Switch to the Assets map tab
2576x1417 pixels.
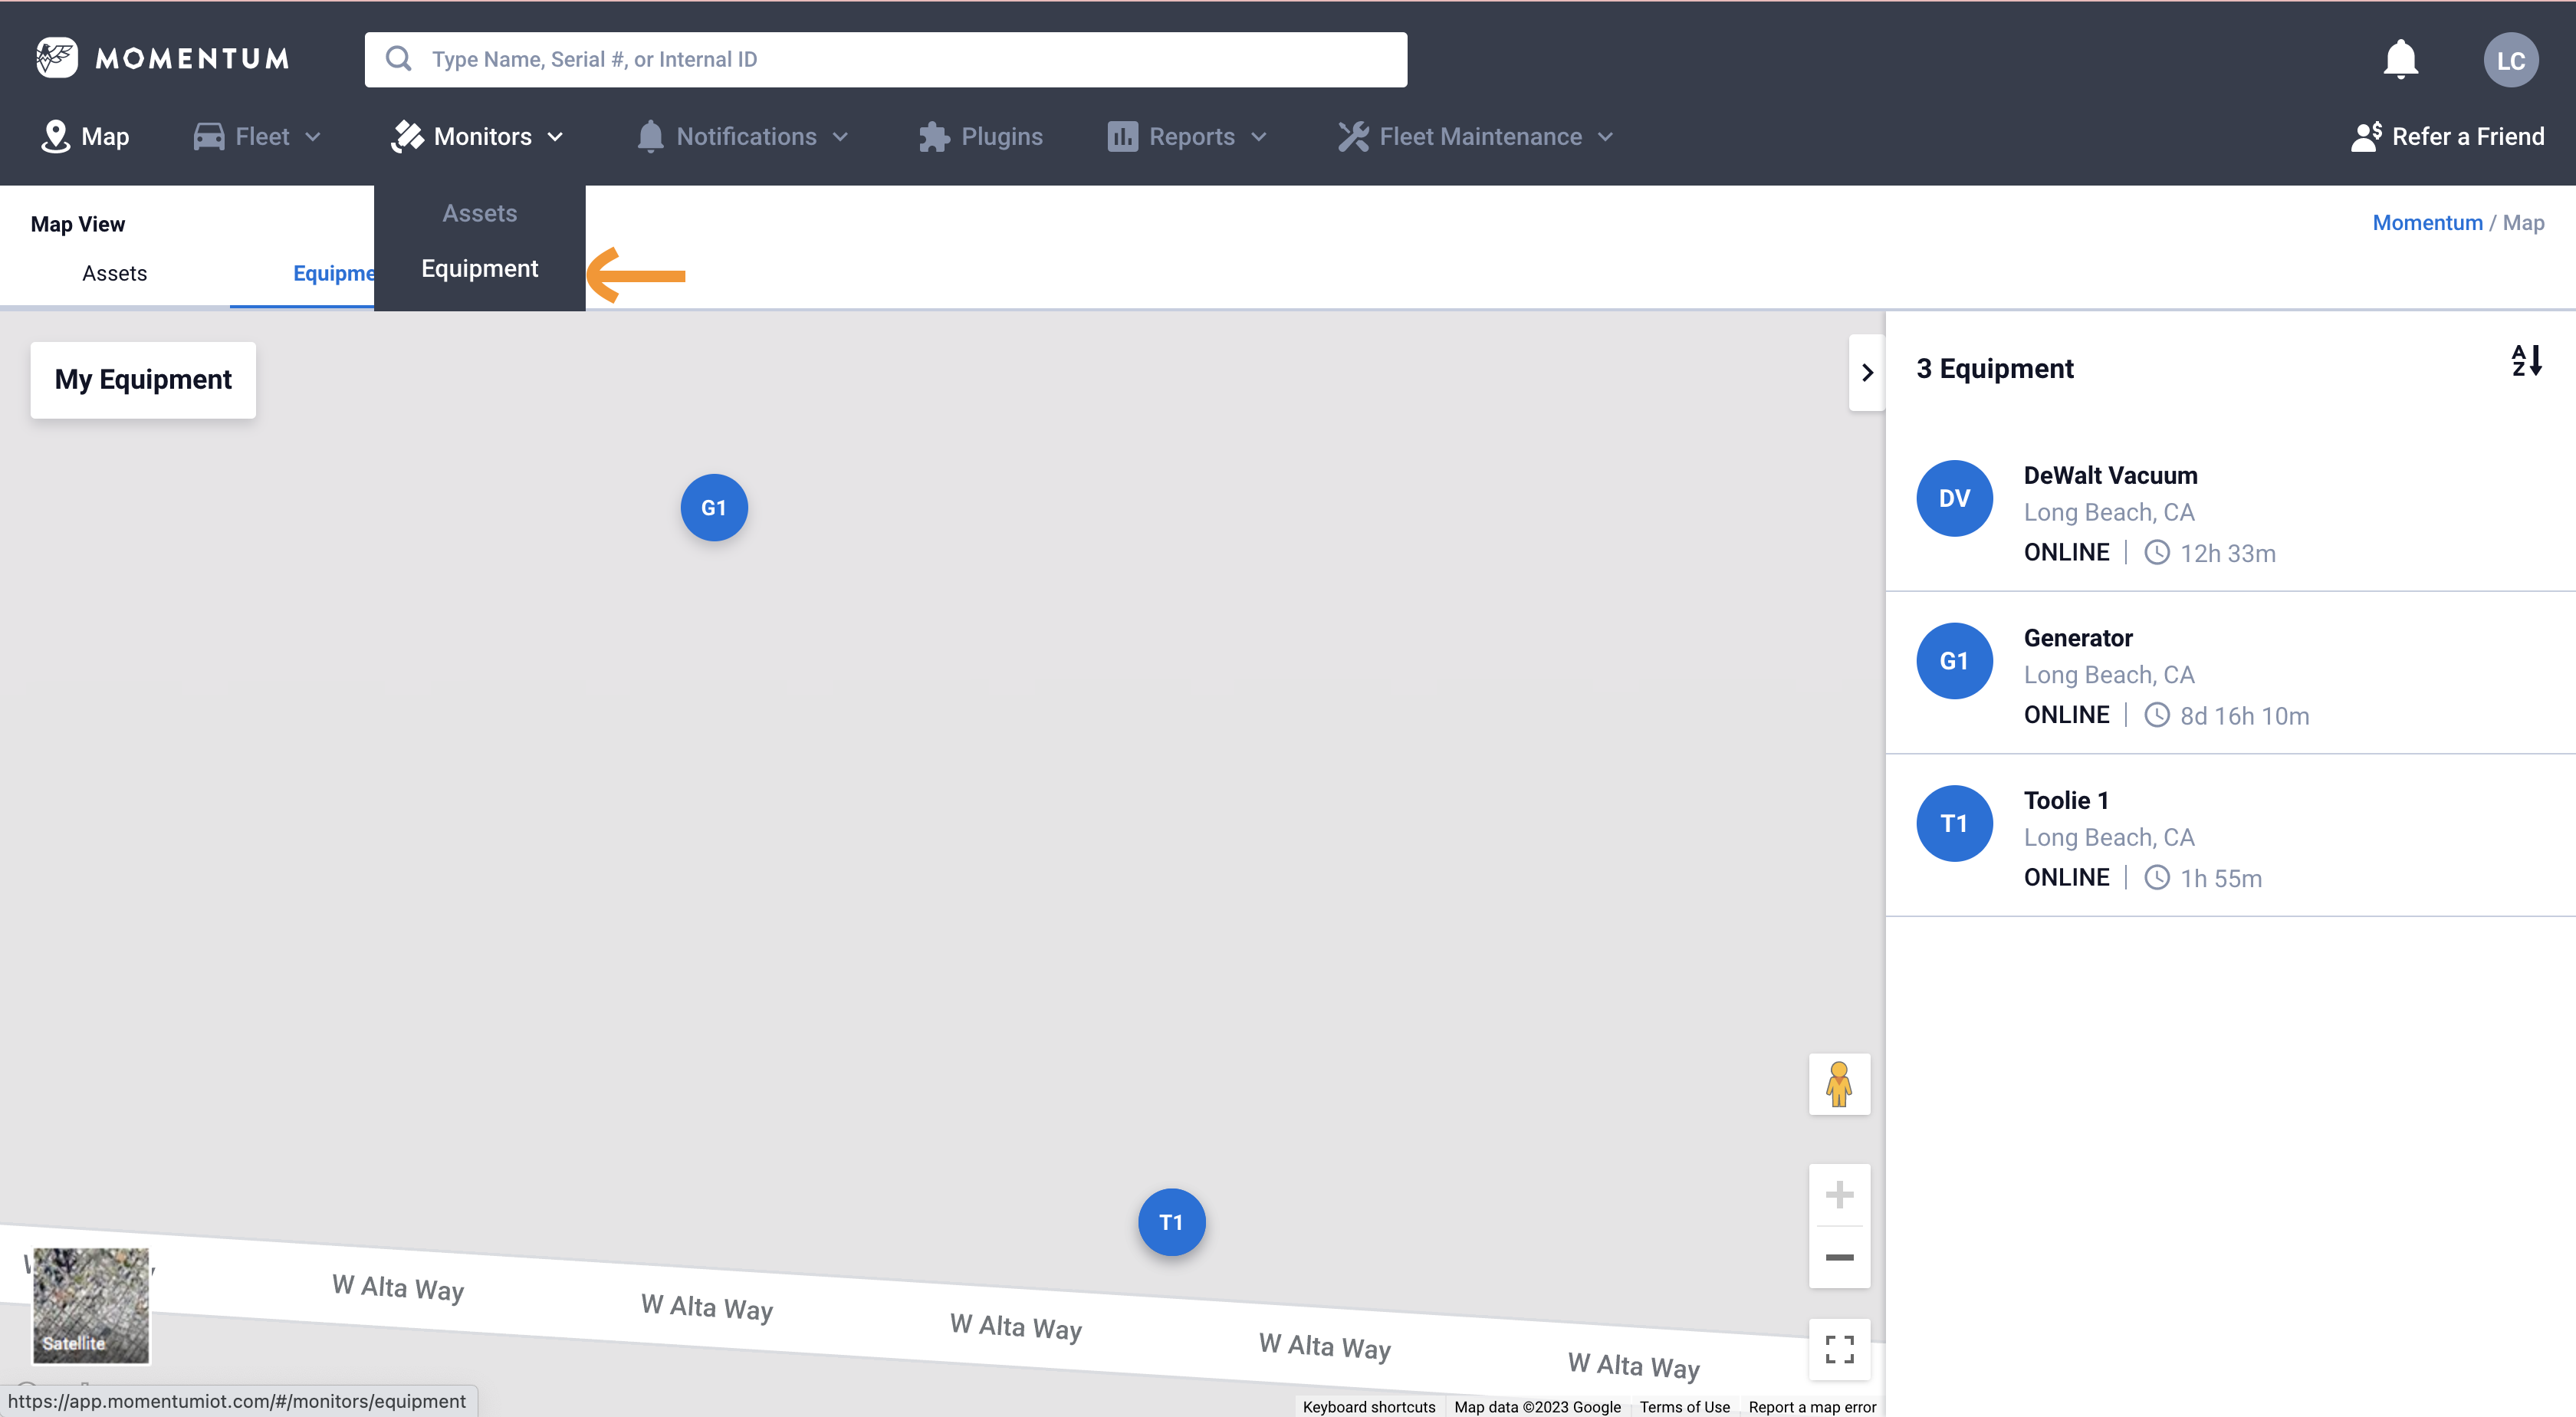click(114, 274)
